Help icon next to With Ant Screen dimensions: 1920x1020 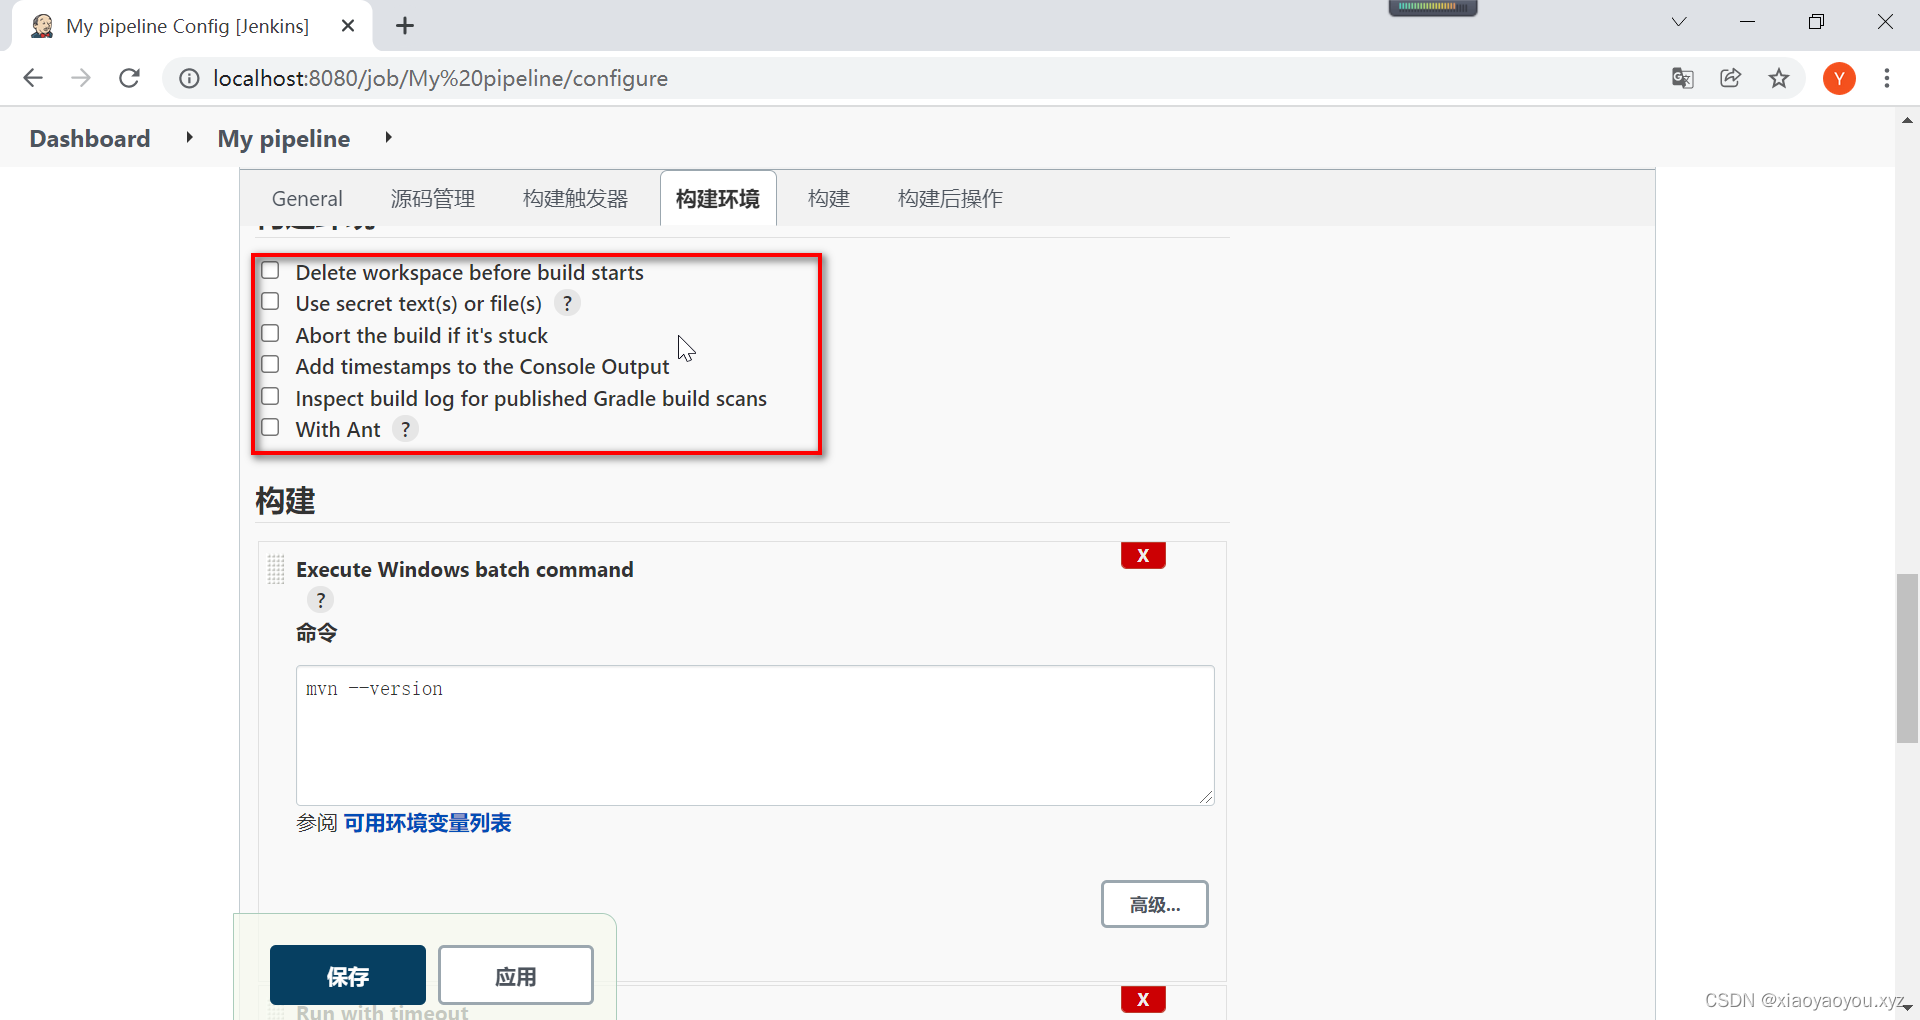pyautogui.click(x=405, y=430)
